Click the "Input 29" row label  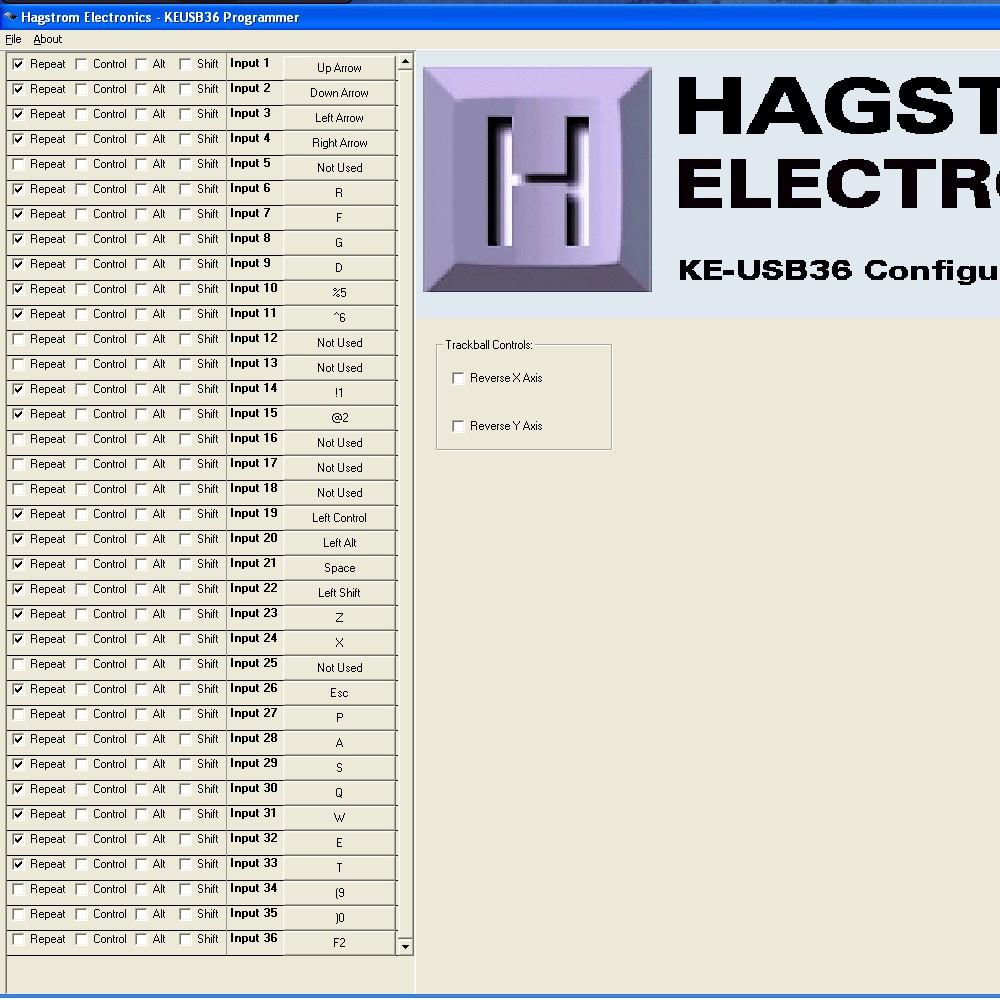click(x=254, y=763)
